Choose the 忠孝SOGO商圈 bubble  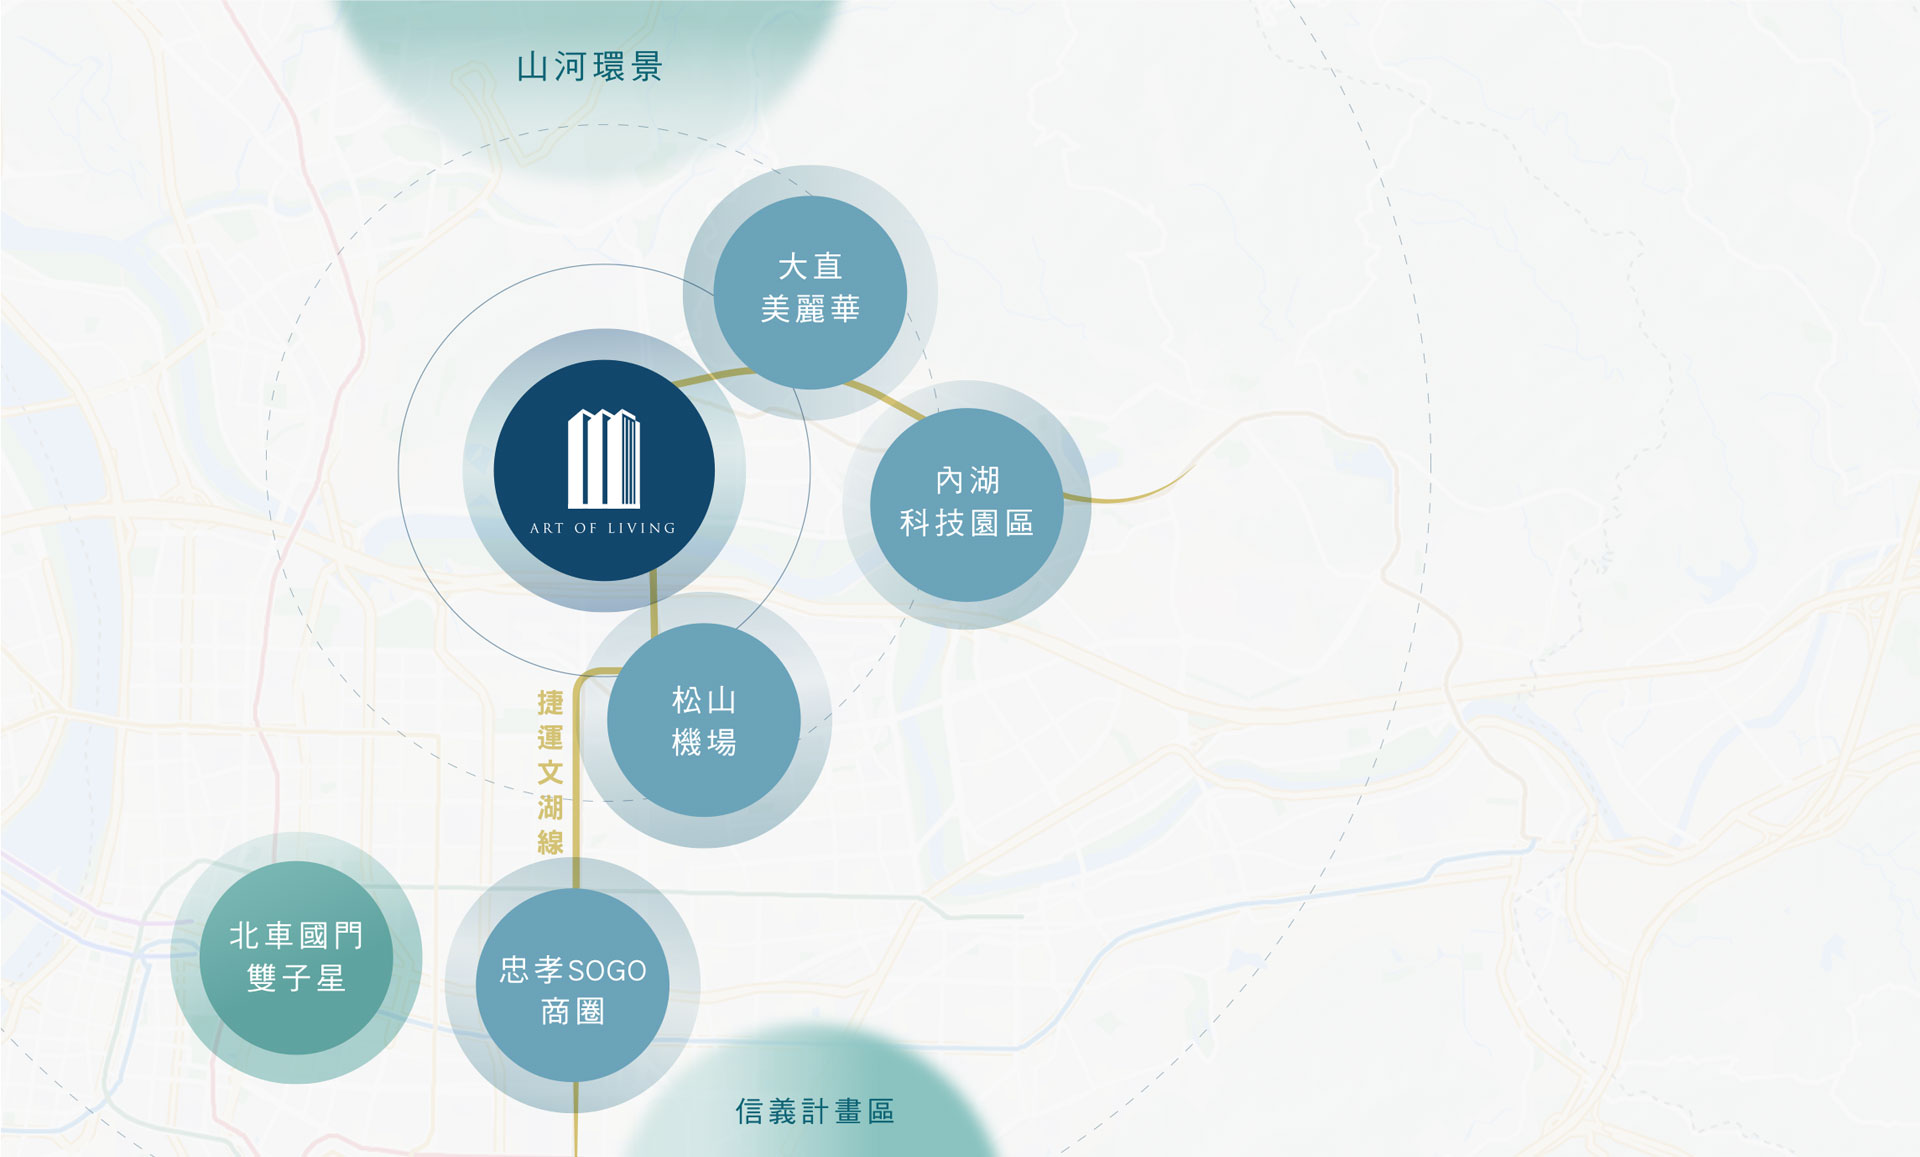tap(573, 985)
